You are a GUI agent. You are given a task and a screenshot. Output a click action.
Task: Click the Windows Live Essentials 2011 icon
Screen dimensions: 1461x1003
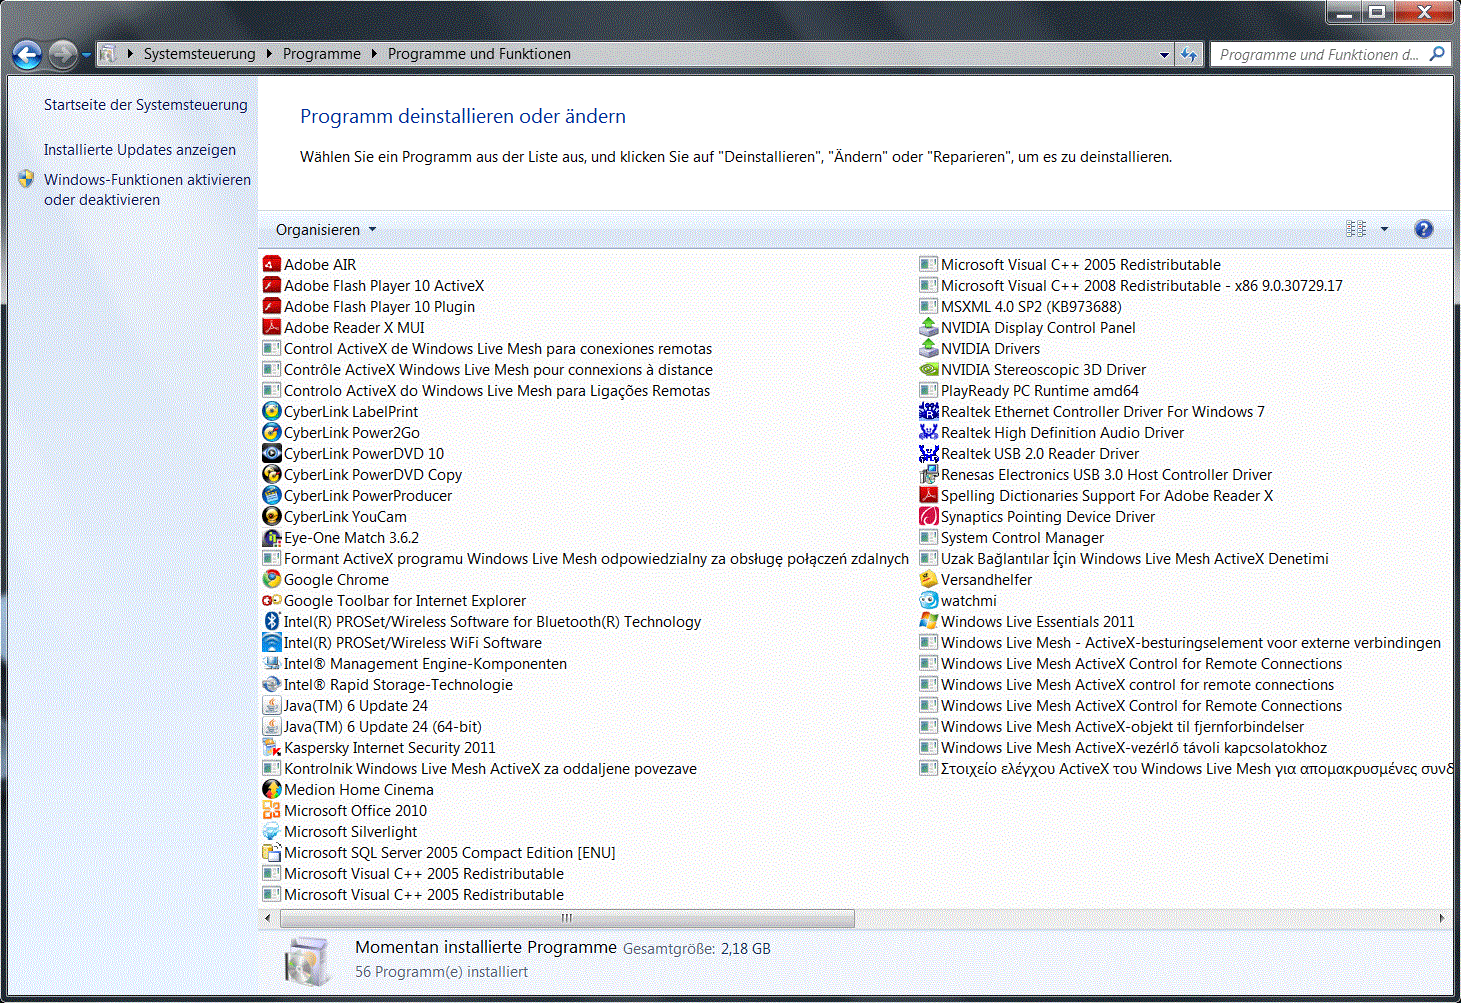(928, 621)
